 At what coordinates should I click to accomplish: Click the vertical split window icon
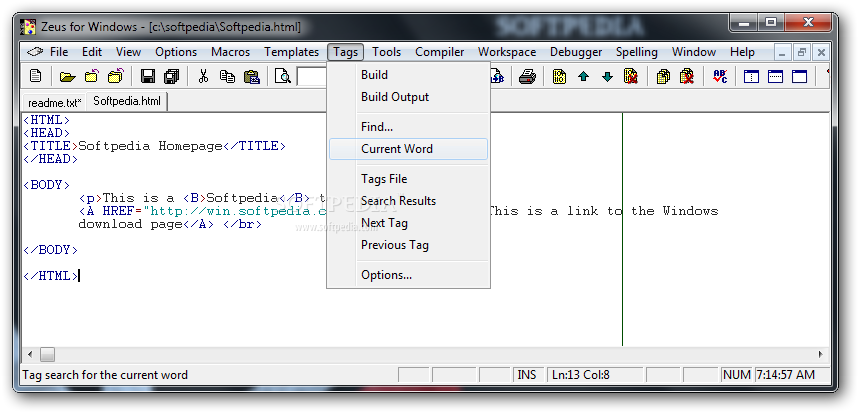point(751,76)
